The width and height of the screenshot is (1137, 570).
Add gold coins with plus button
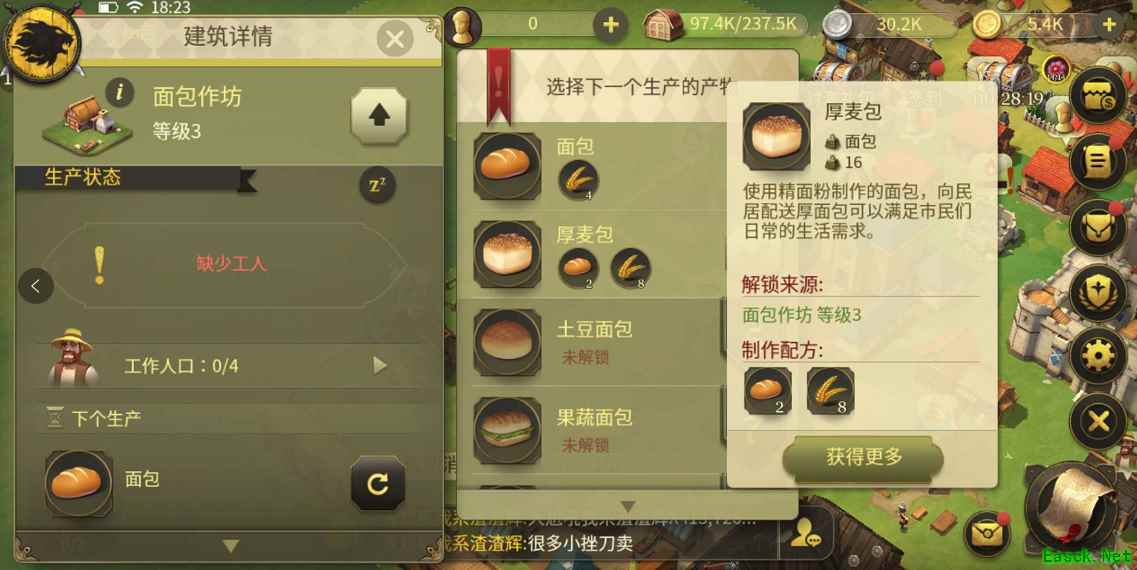click(1108, 25)
